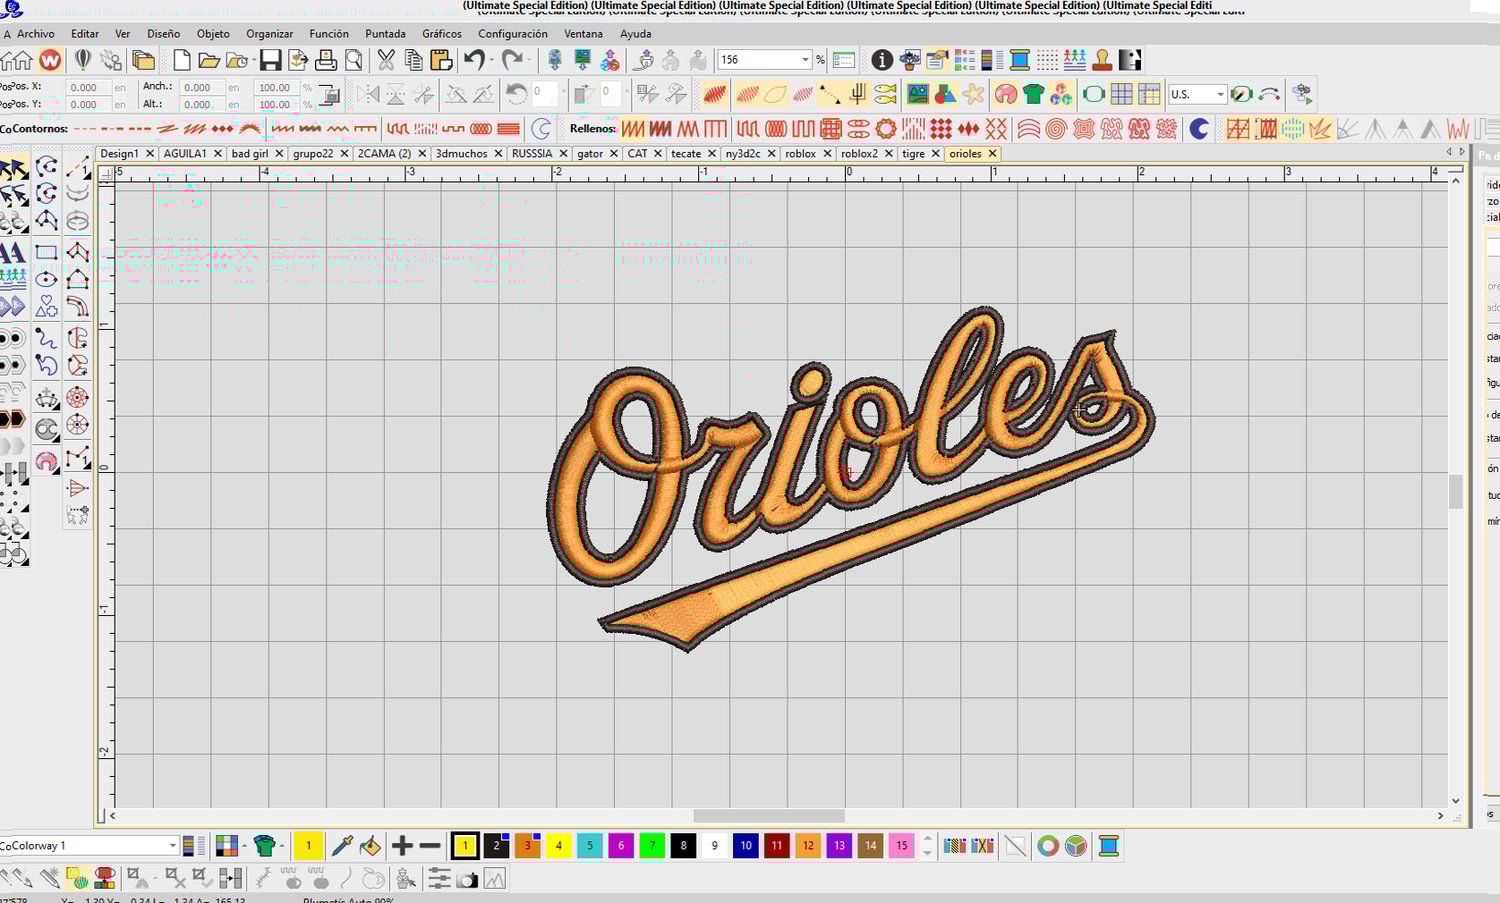The image size is (1500, 903).
Task: Undo the last action with the arrow icon
Action: 474,60
